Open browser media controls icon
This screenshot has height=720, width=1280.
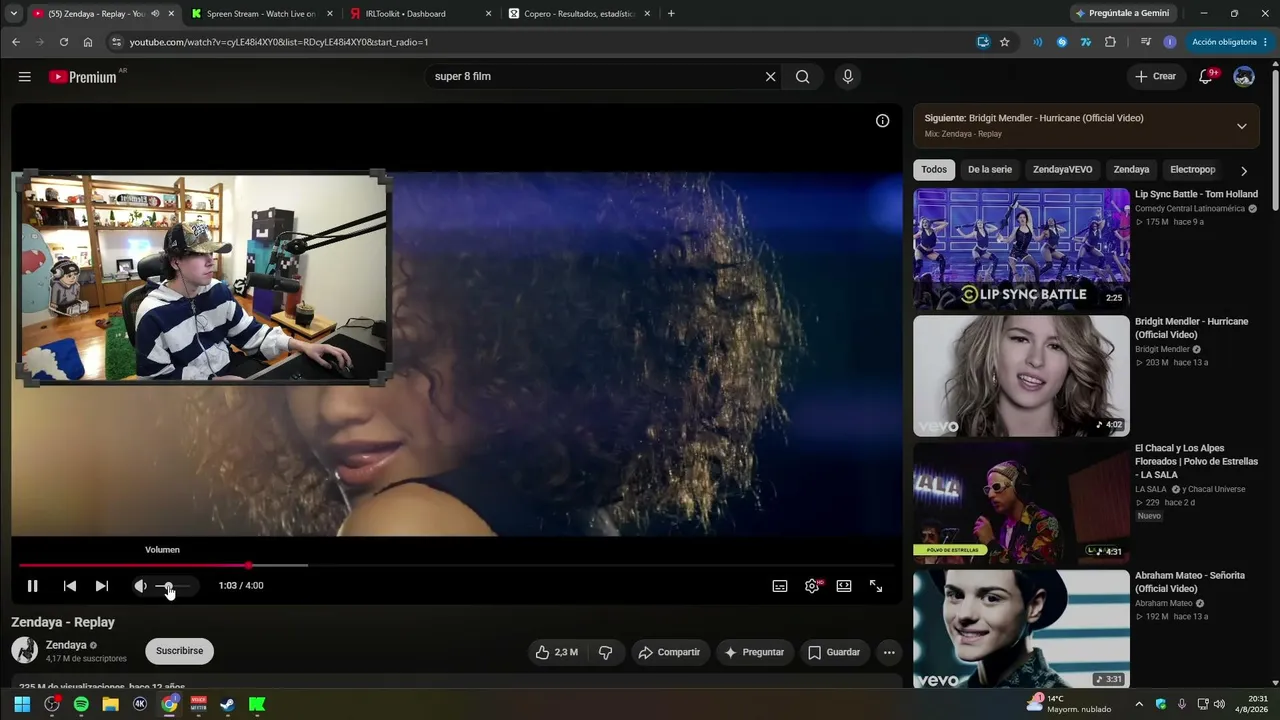tap(1146, 42)
